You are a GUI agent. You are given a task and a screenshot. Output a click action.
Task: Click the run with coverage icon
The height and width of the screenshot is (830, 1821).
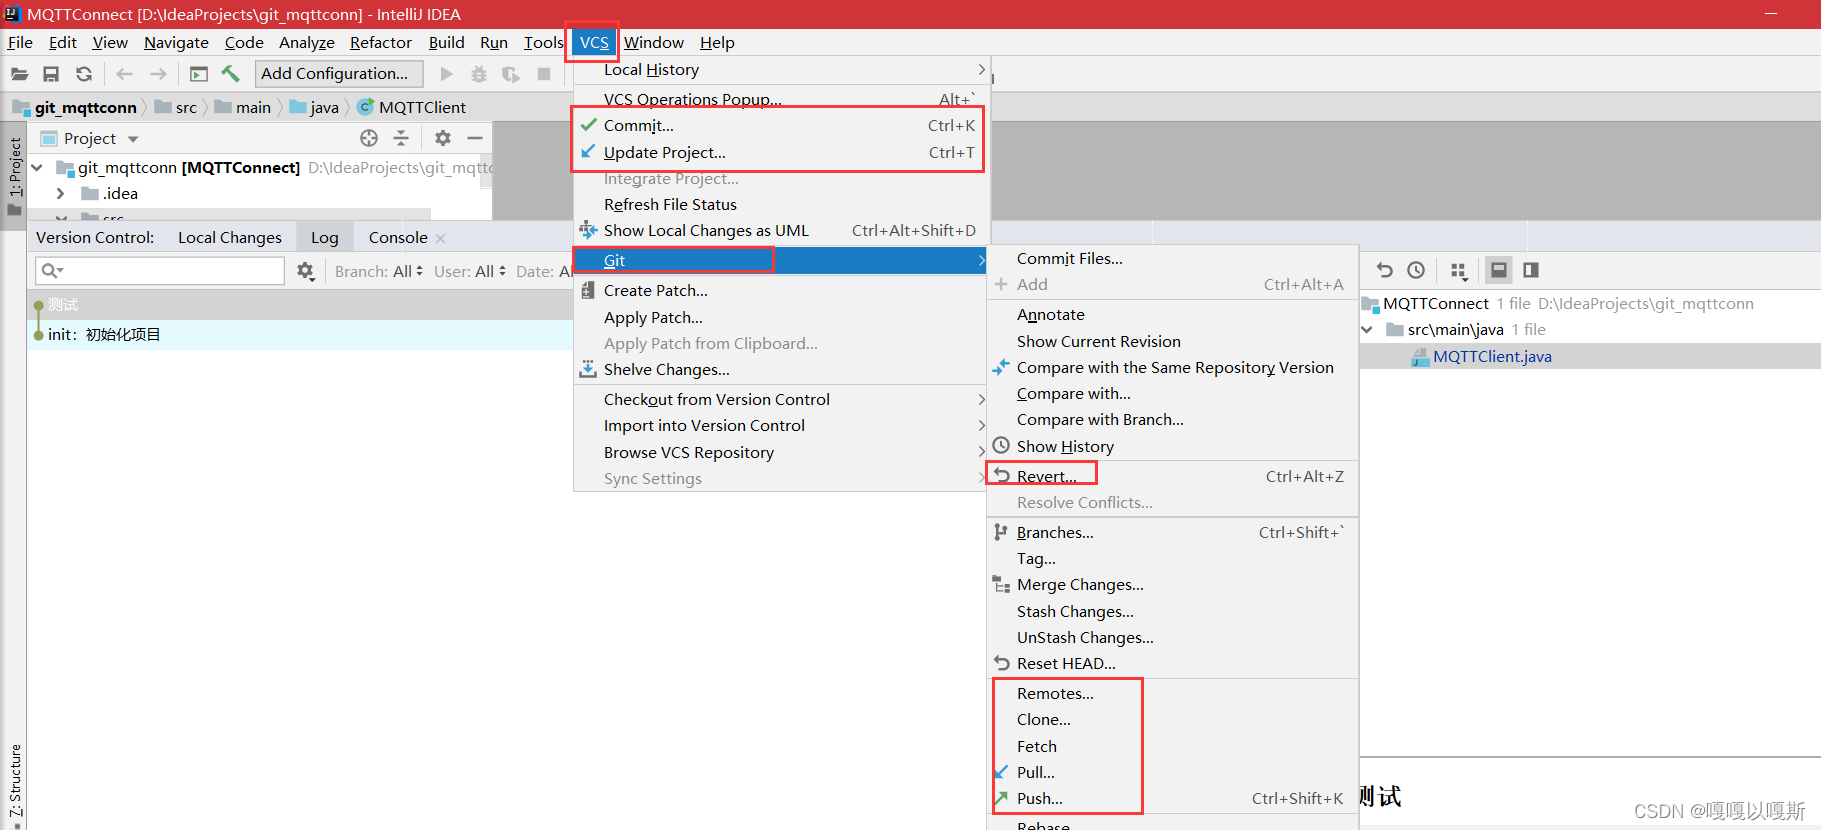click(x=511, y=74)
